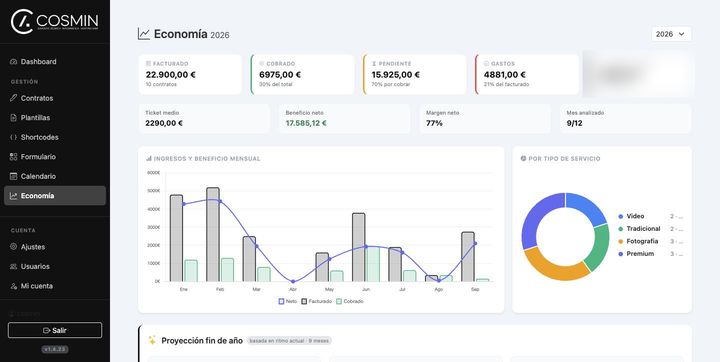The height and width of the screenshot is (362, 720).
Task: Click the Cobrado 6975,00 € card
Action: tap(303, 74)
